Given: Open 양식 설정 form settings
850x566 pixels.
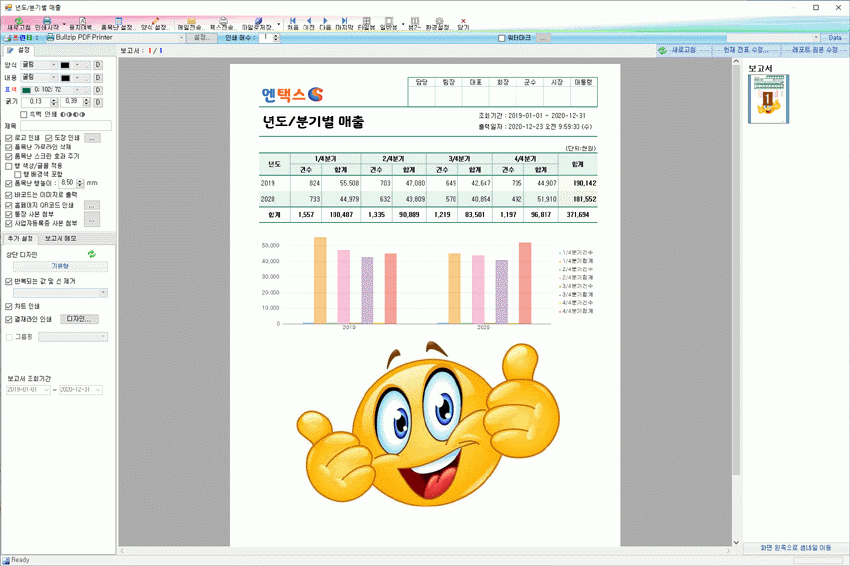Looking at the screenshot, I should 156,23.
